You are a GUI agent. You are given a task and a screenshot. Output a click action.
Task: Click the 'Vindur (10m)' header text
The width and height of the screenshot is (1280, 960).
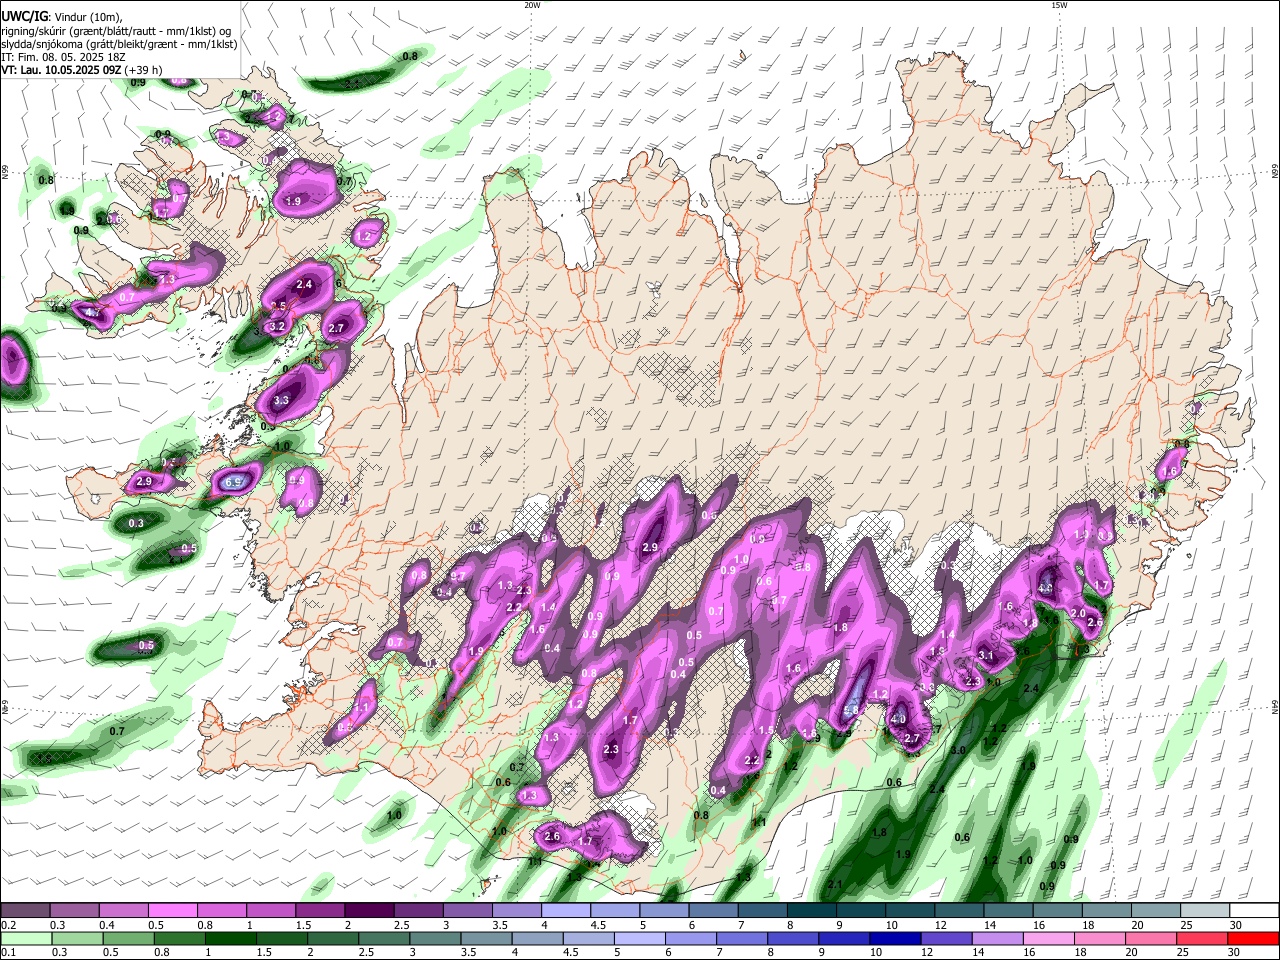(x=89, y=17)
